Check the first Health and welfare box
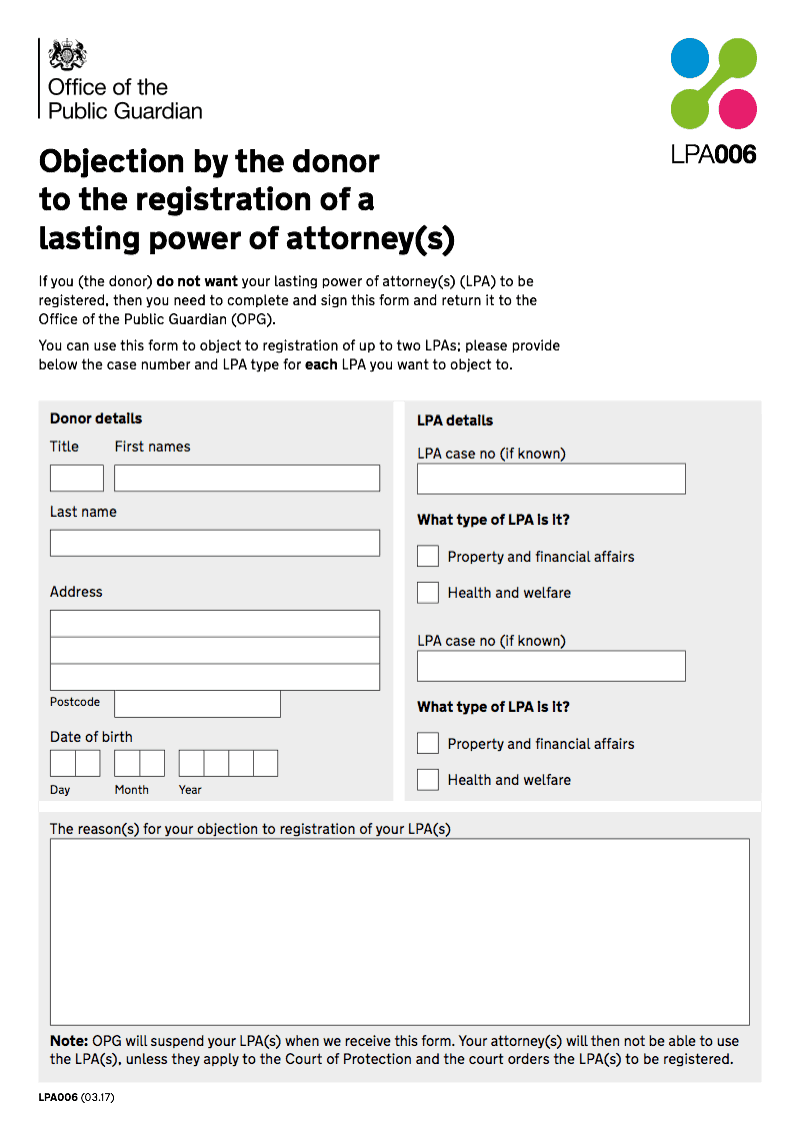The height and width of the screenshot is (1131, 800). click(x=427, y=592)
